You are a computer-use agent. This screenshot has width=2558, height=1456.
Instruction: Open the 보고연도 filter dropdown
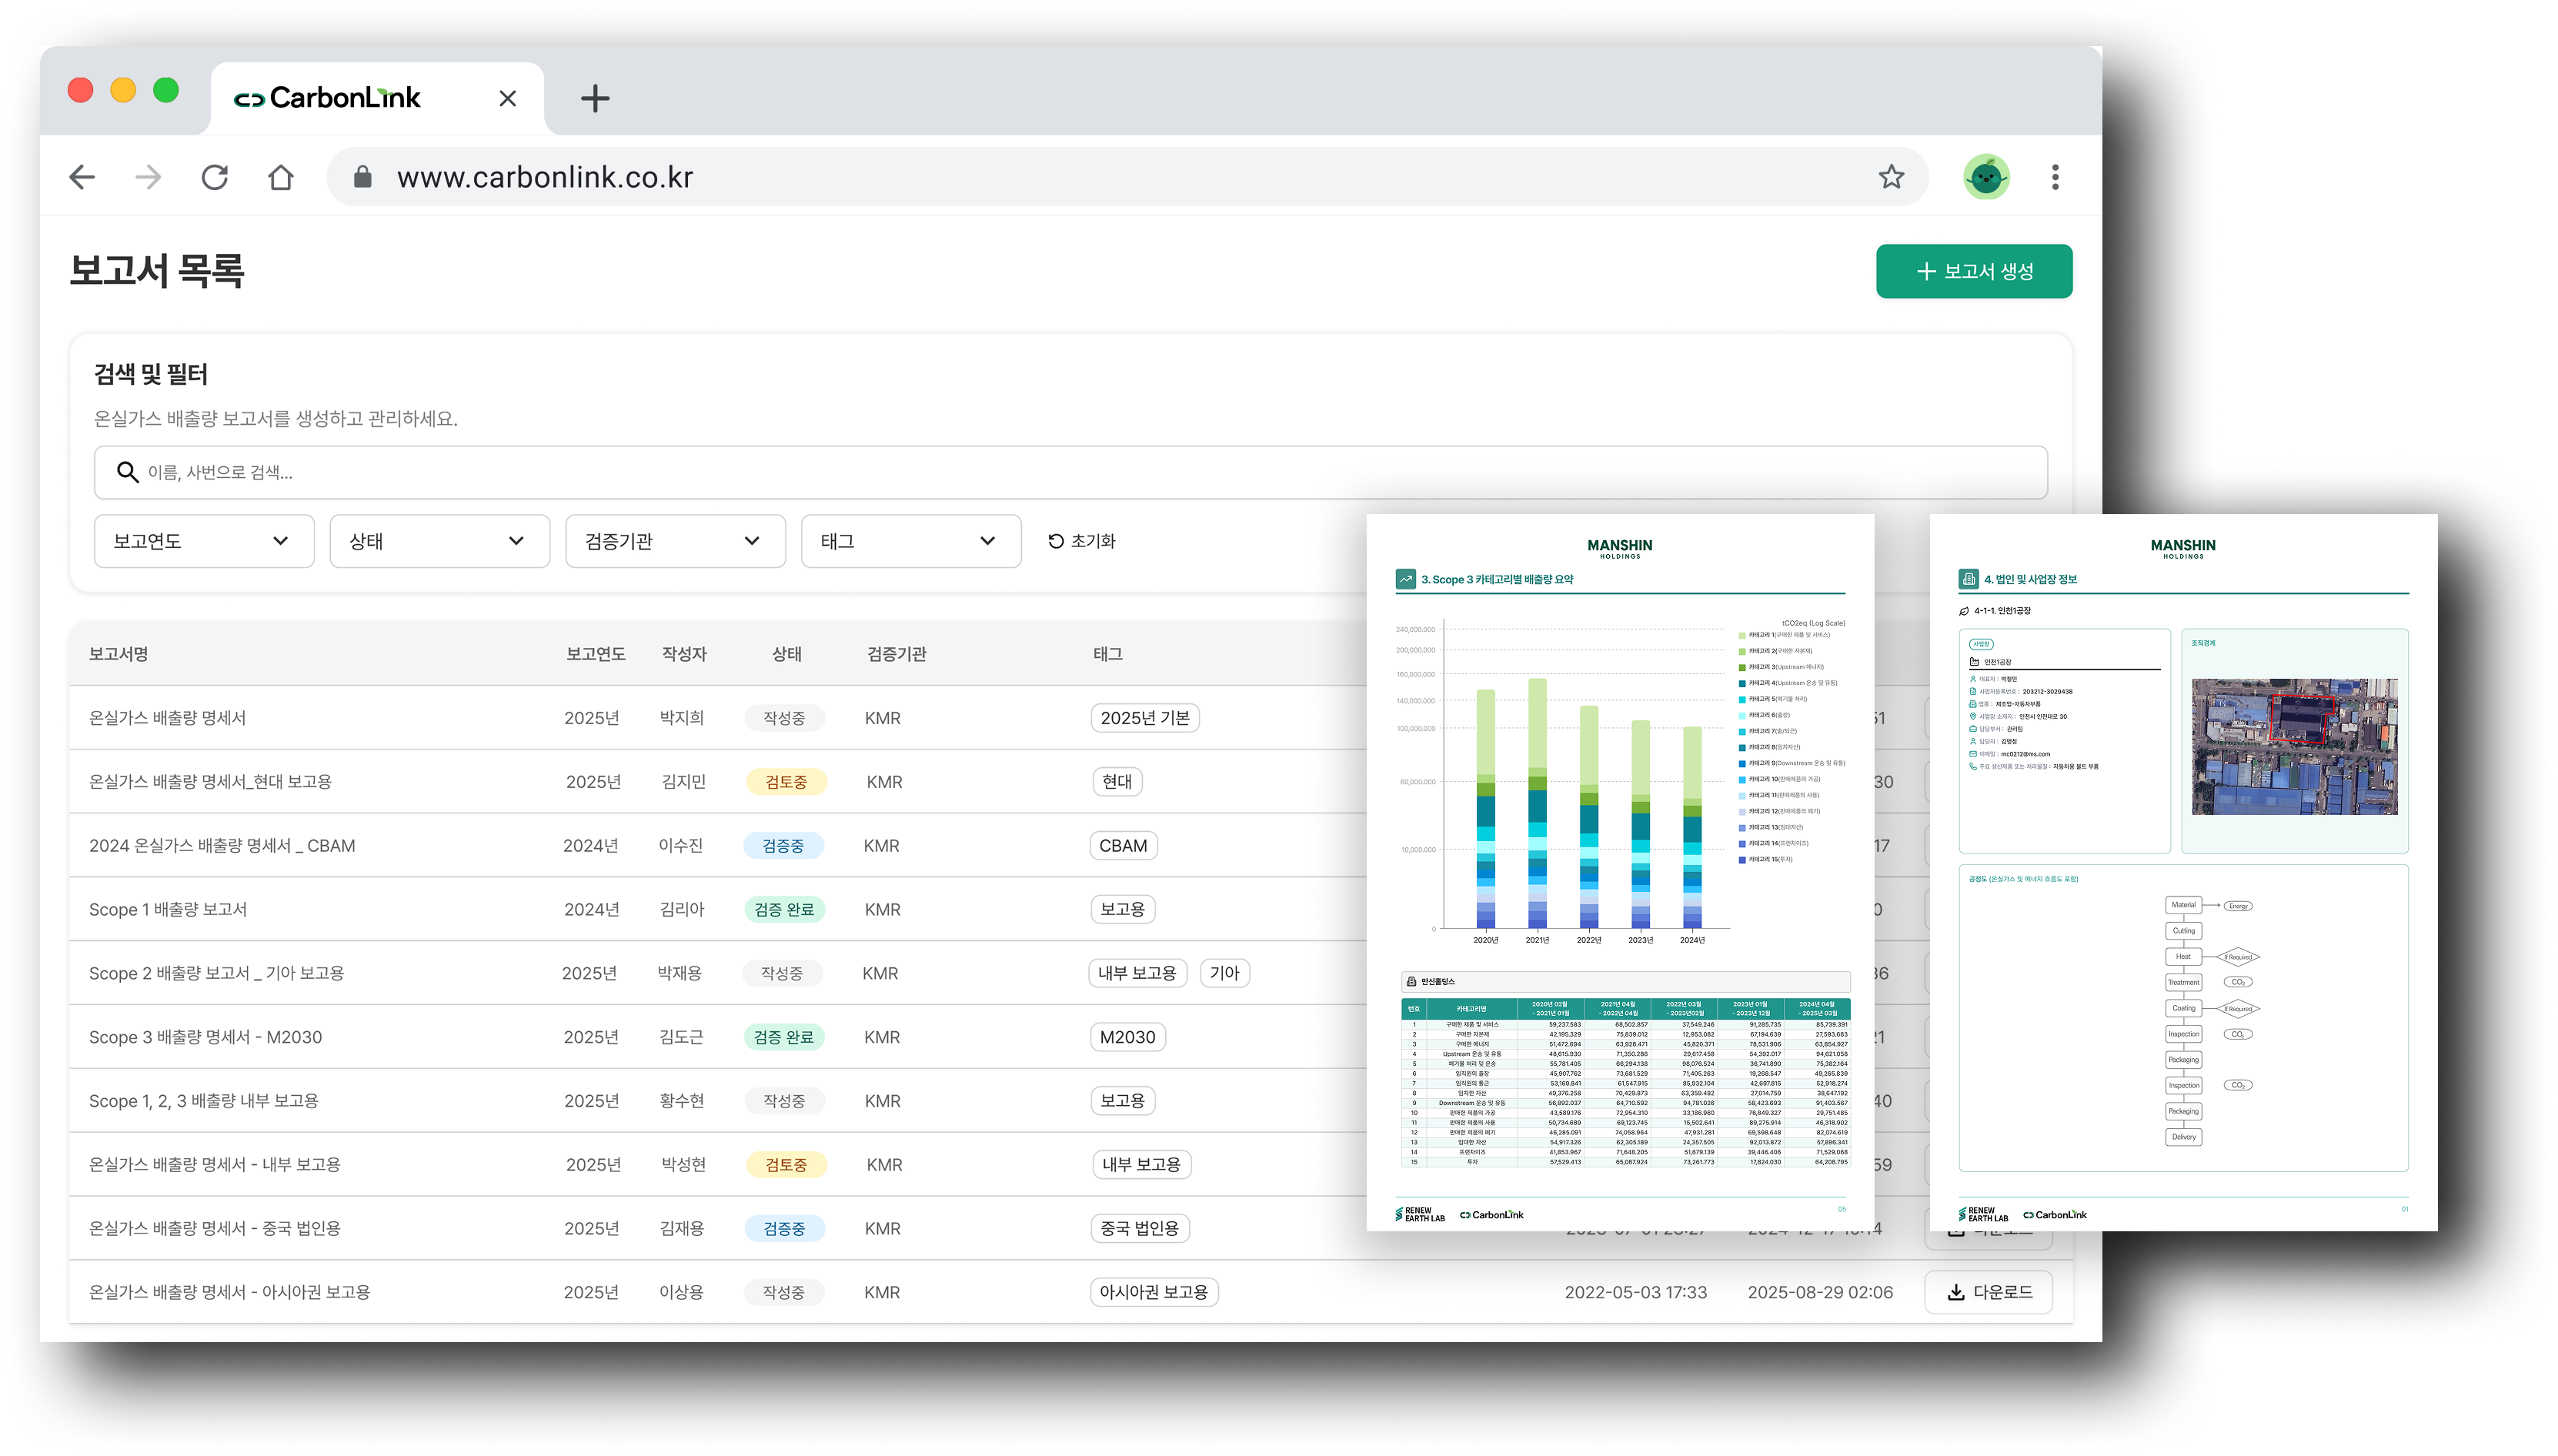[x=203, y=541]
